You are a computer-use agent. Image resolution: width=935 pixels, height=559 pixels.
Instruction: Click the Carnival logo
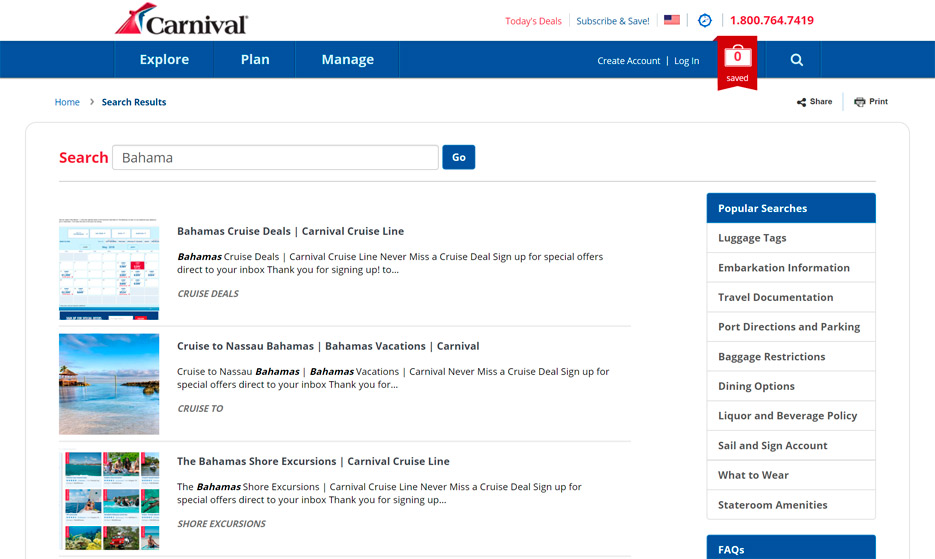coord(181,20)
